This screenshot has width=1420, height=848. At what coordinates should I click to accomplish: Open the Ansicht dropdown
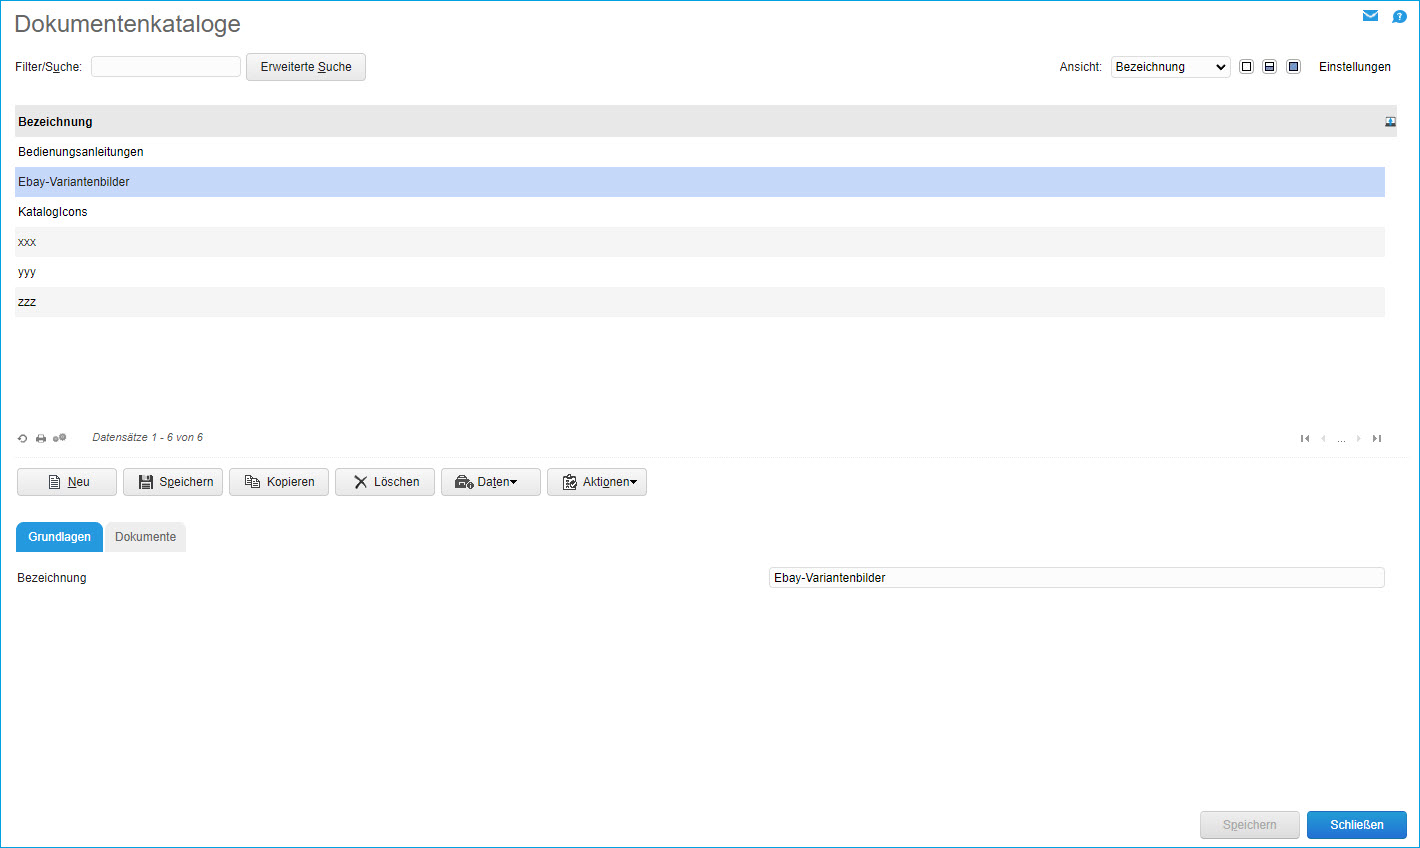coord(1171,67)
